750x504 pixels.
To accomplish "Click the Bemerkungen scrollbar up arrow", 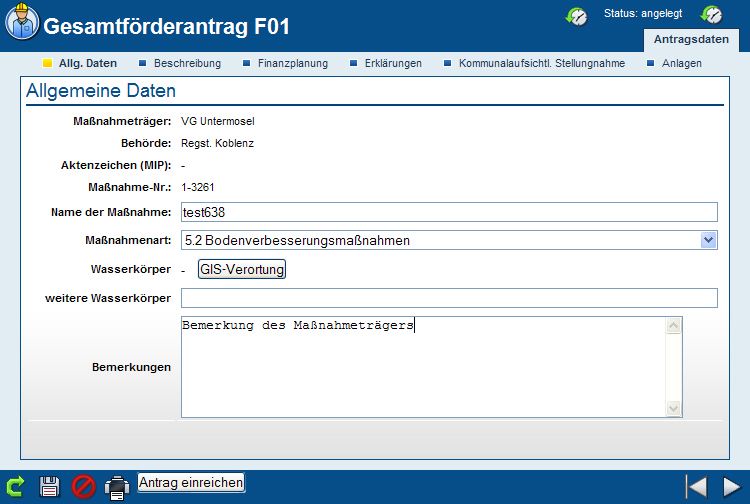I will pos(673,326).
